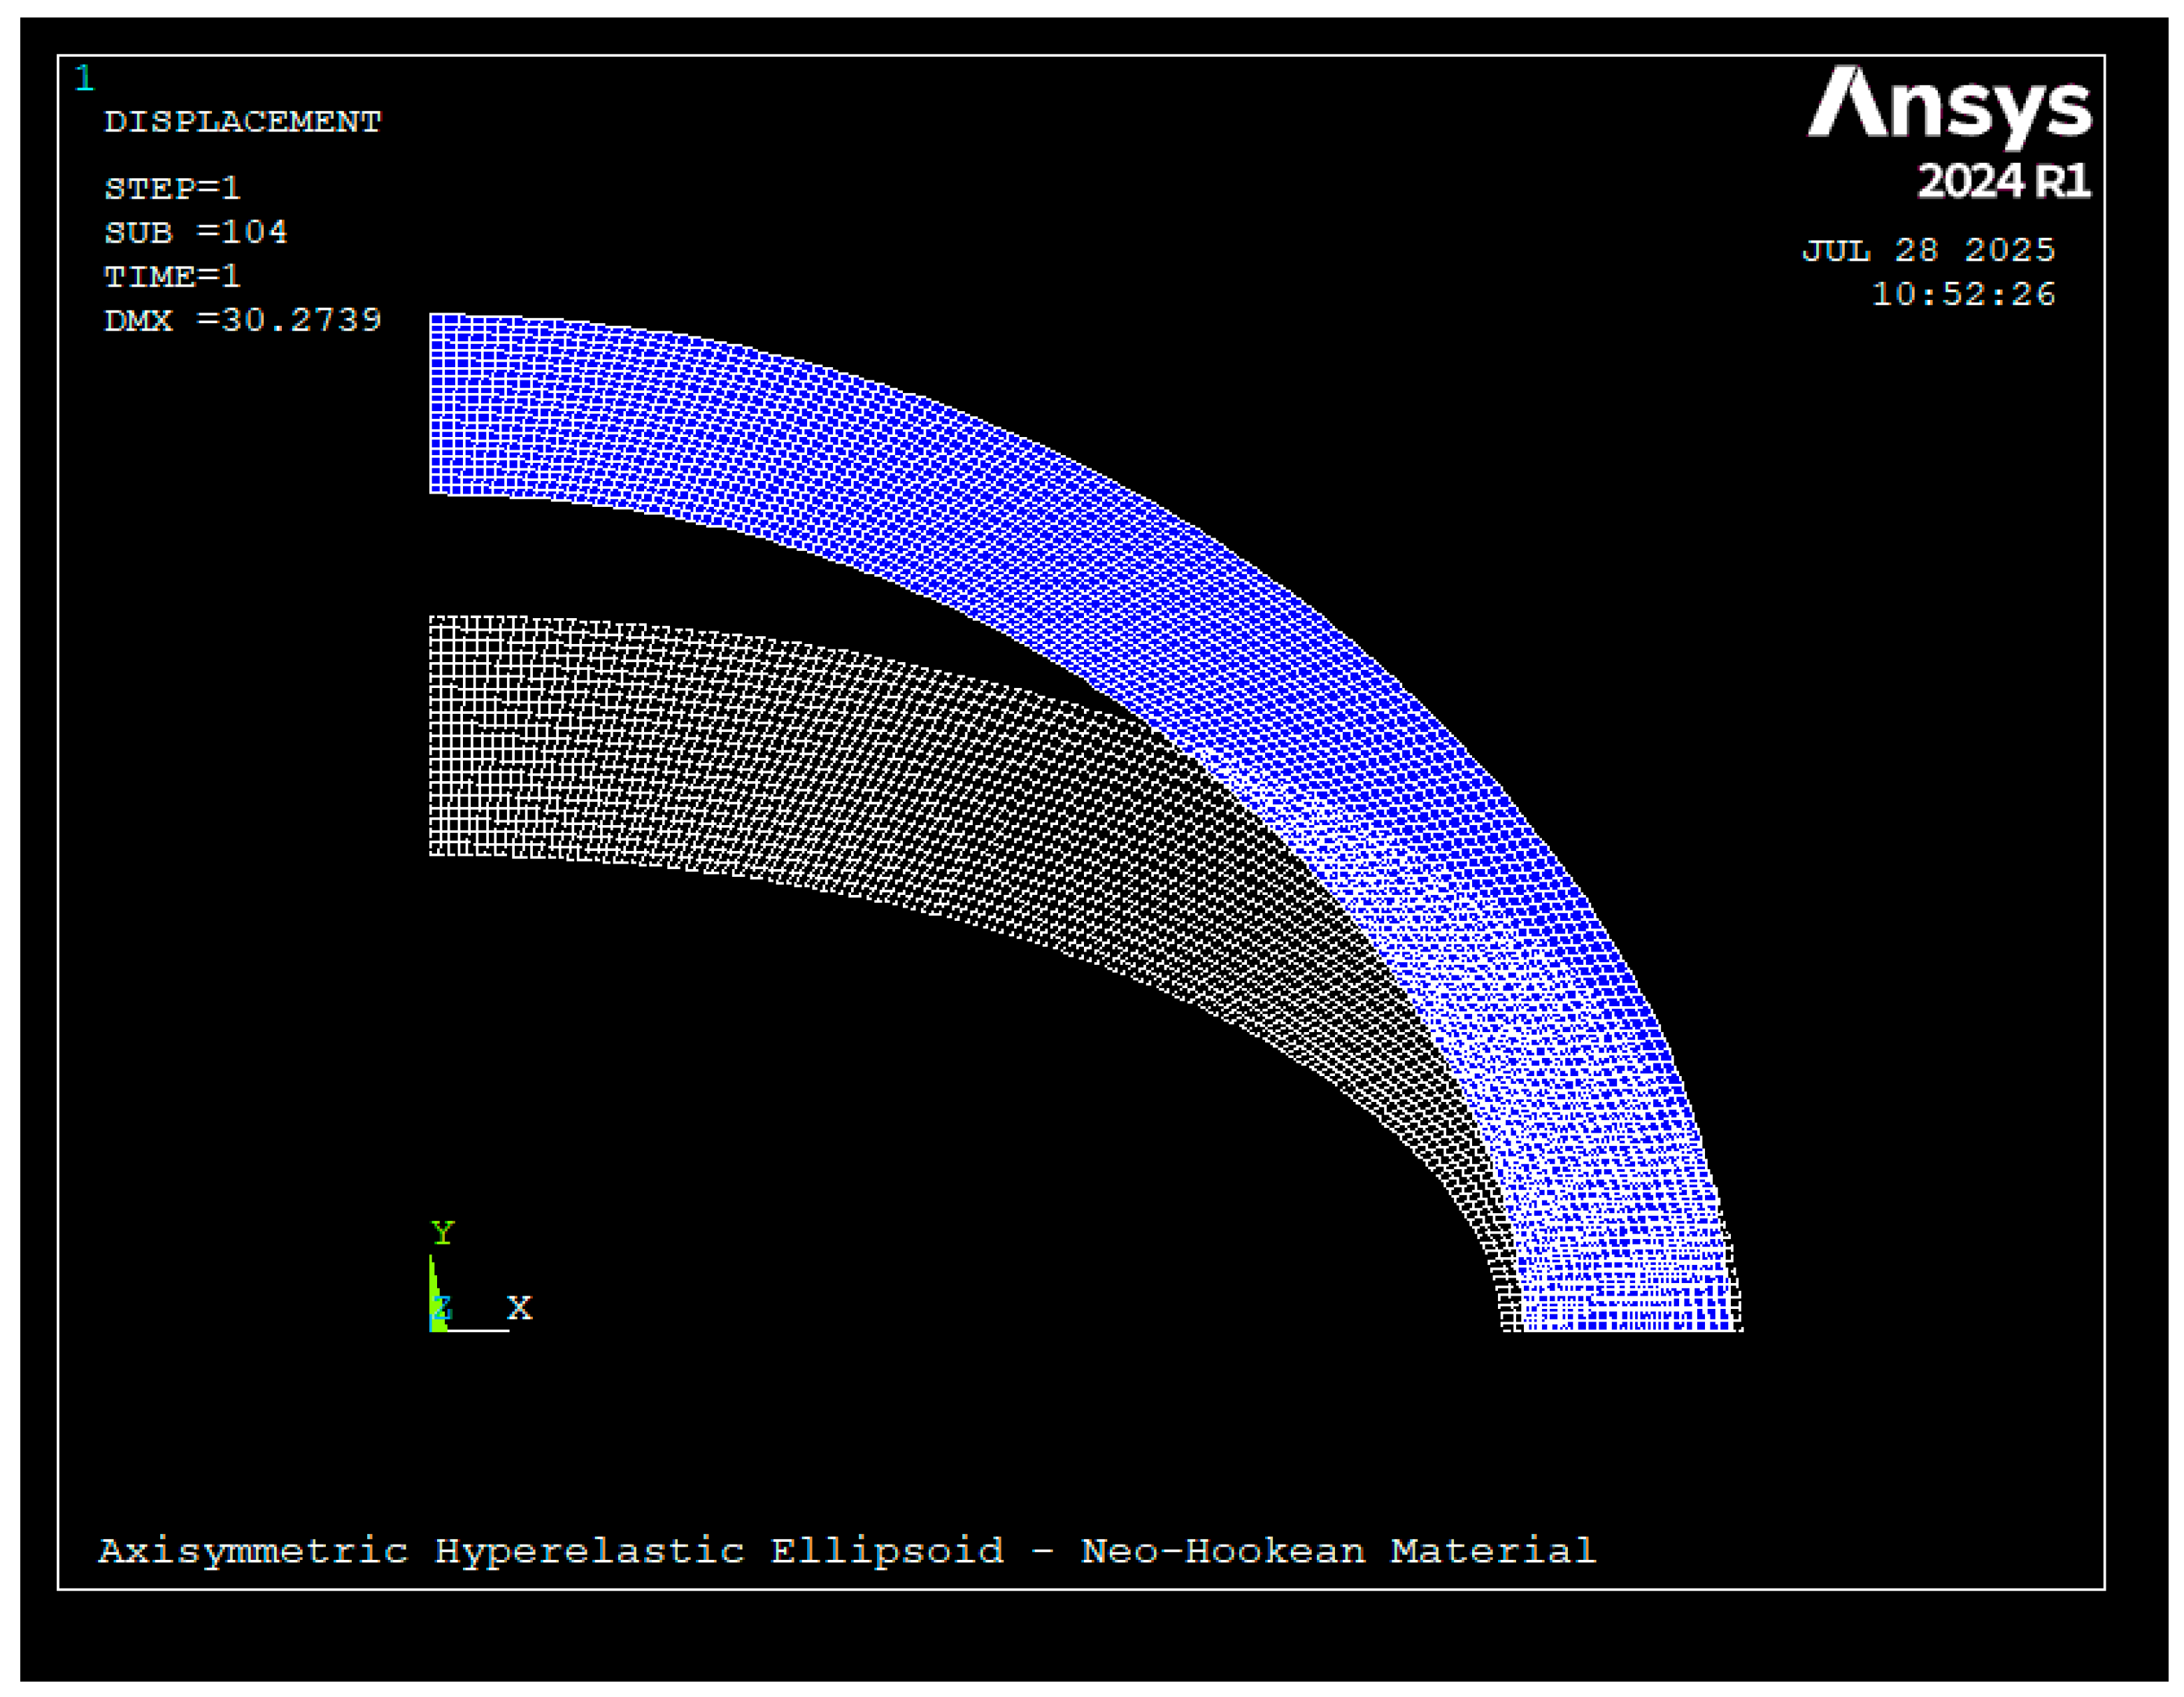The height and width of the screenshot is (1697, 2184).
Task: Click the JUL 28 2025 date stamp
Action: 1928,250
